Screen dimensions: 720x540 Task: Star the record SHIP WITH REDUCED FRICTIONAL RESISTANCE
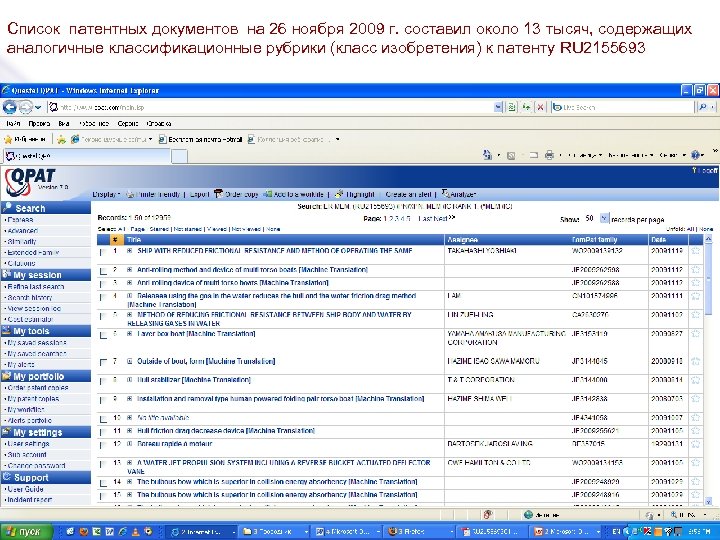click(695, 251)
